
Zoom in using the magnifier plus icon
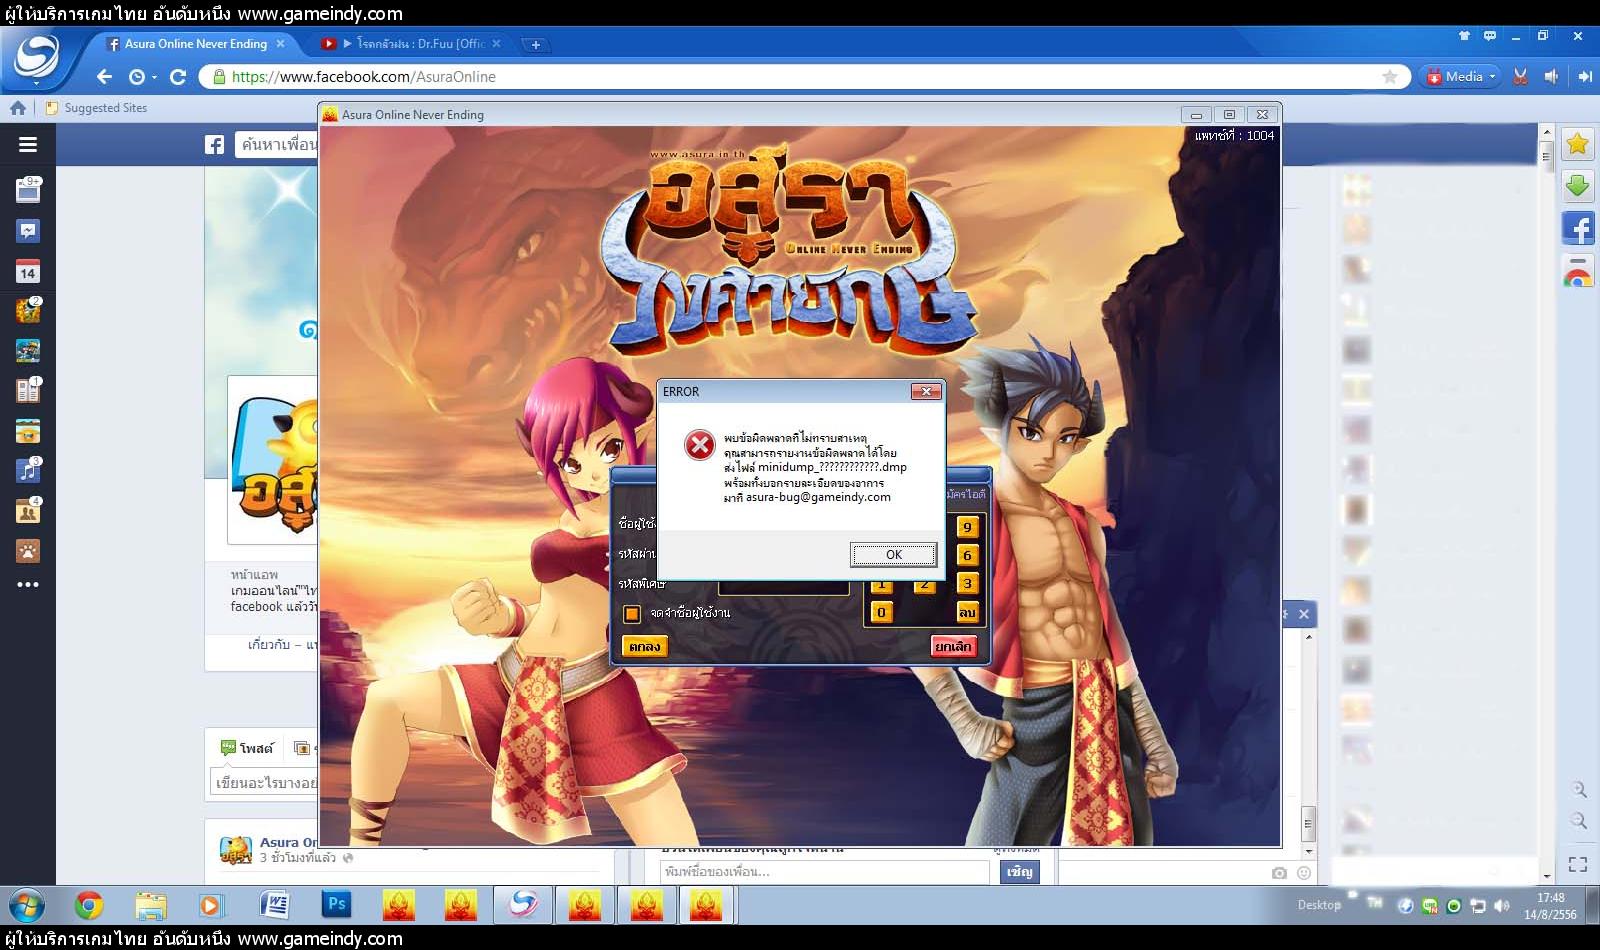click(x=1578, y=790)
